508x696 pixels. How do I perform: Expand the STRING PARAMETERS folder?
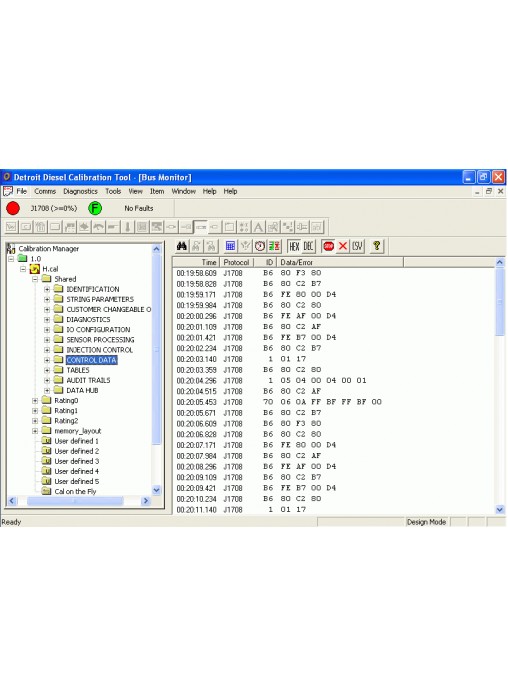pos(47,299)
